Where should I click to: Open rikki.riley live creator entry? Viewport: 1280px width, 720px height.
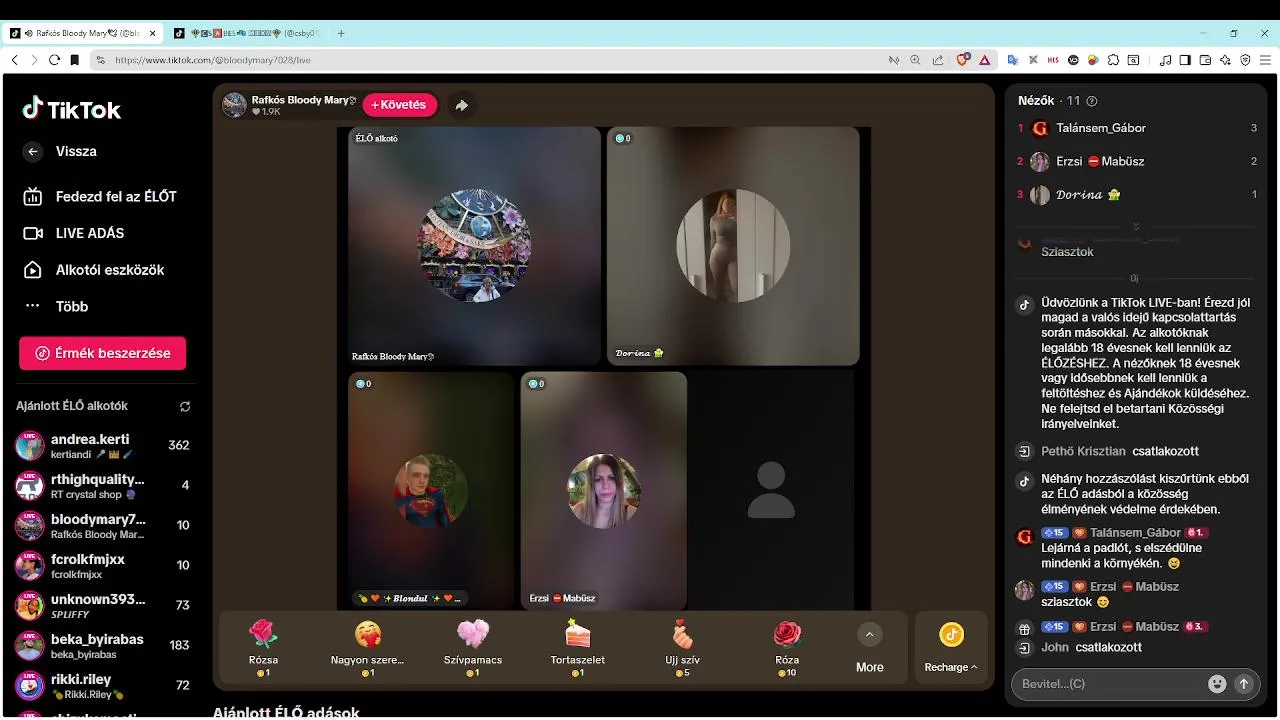[102, 685]
